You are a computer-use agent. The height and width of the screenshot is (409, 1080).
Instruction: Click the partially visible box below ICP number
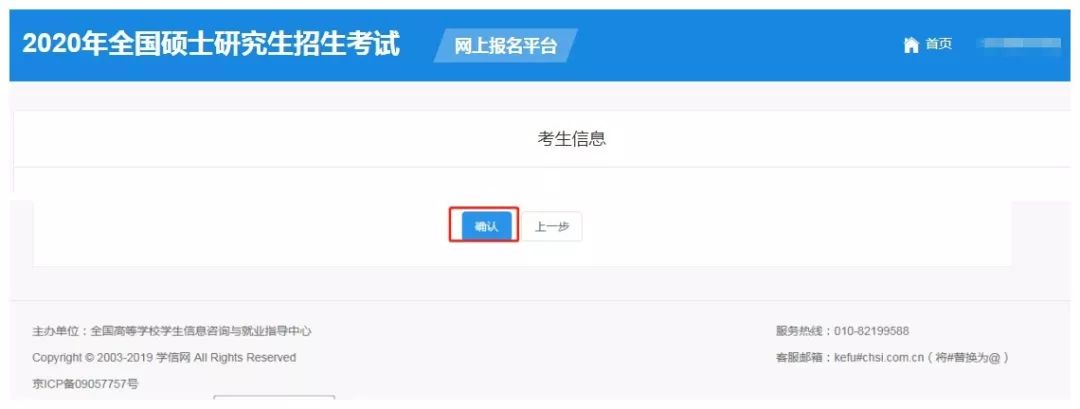(x=274, y=397)
